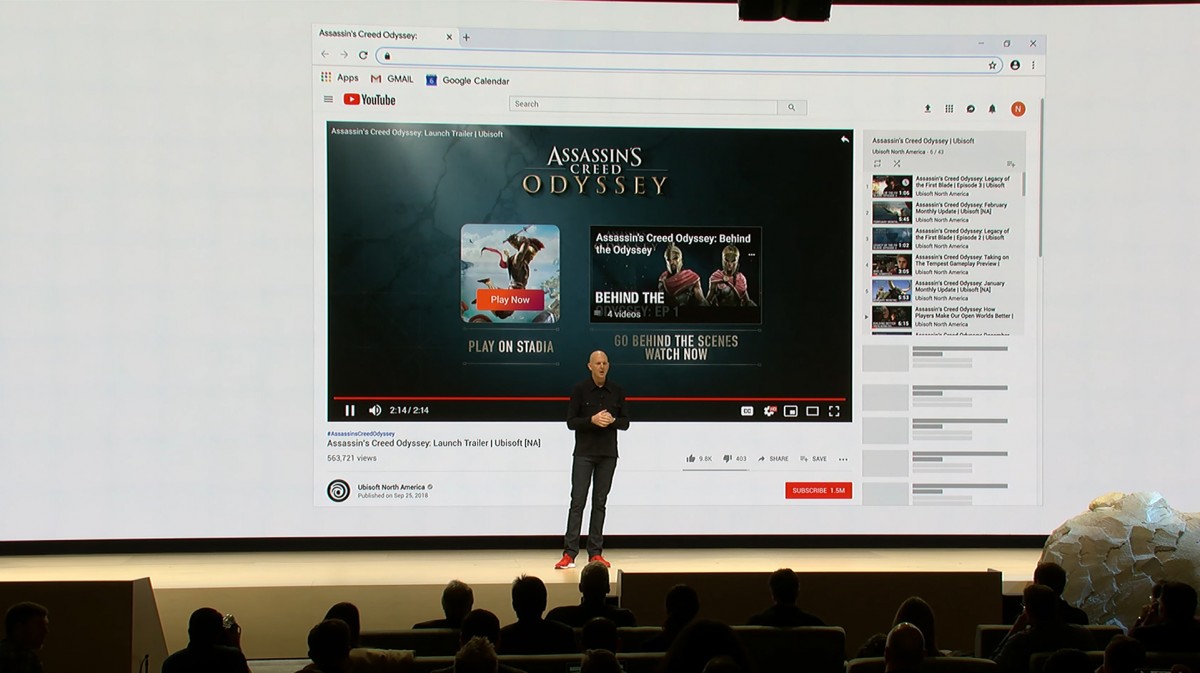
Task: Go to YouTube home via the logo
Action: [369, 99]
